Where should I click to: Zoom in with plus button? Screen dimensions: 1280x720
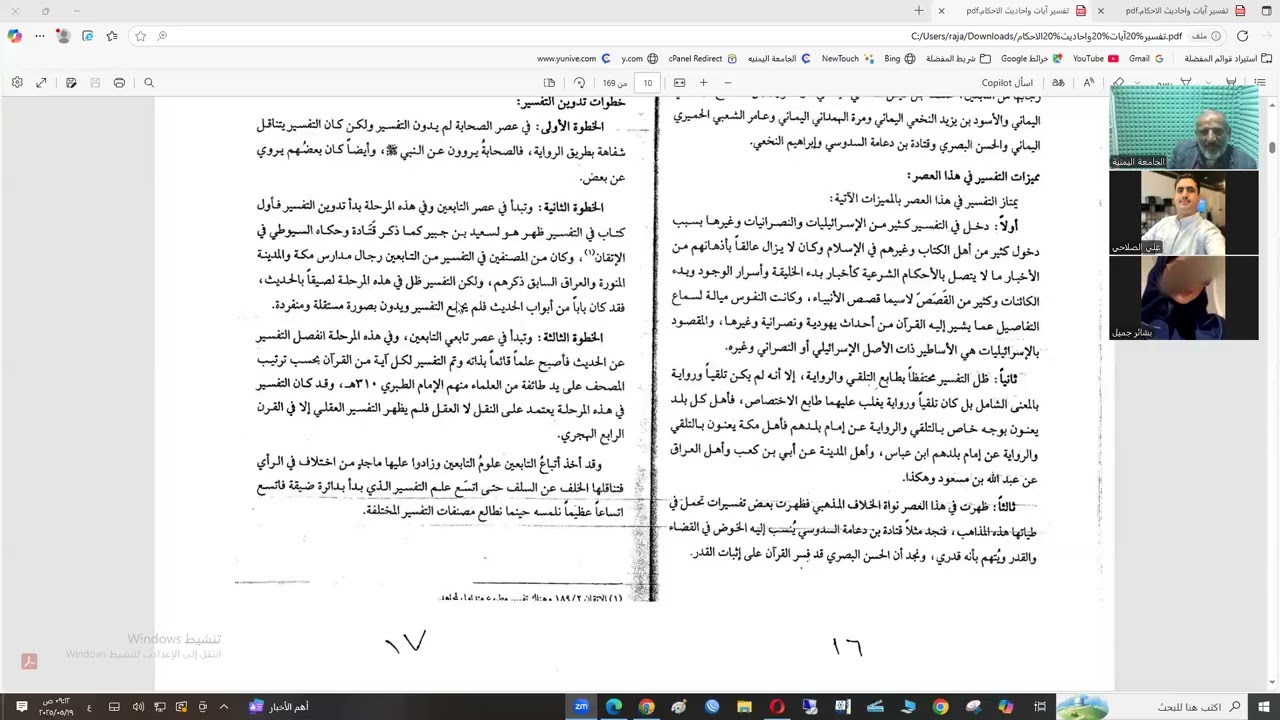[x=703, y=83]
